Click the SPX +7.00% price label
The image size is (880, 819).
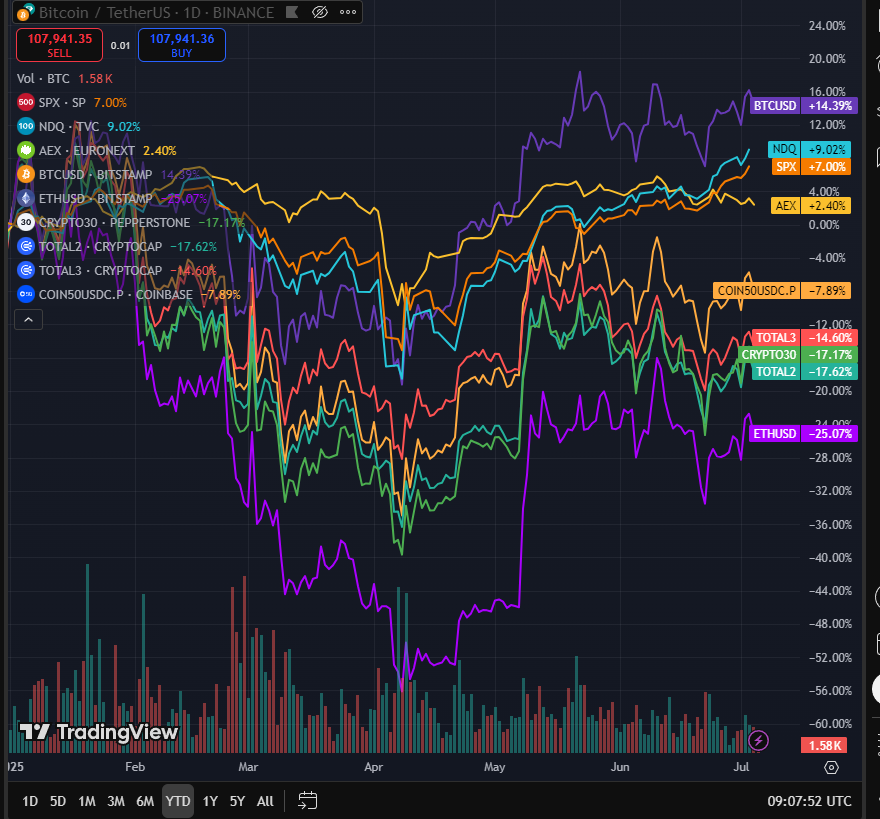811,167
